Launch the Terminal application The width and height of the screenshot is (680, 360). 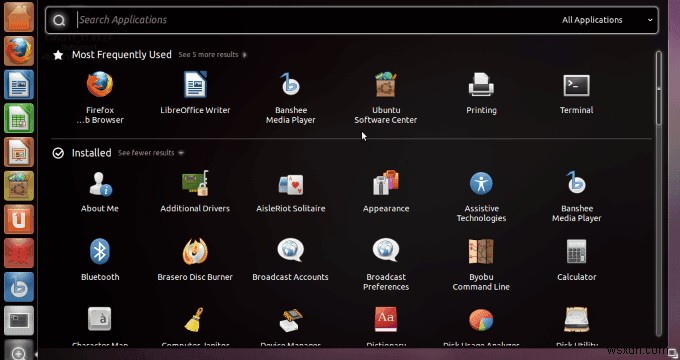[576, 93]
